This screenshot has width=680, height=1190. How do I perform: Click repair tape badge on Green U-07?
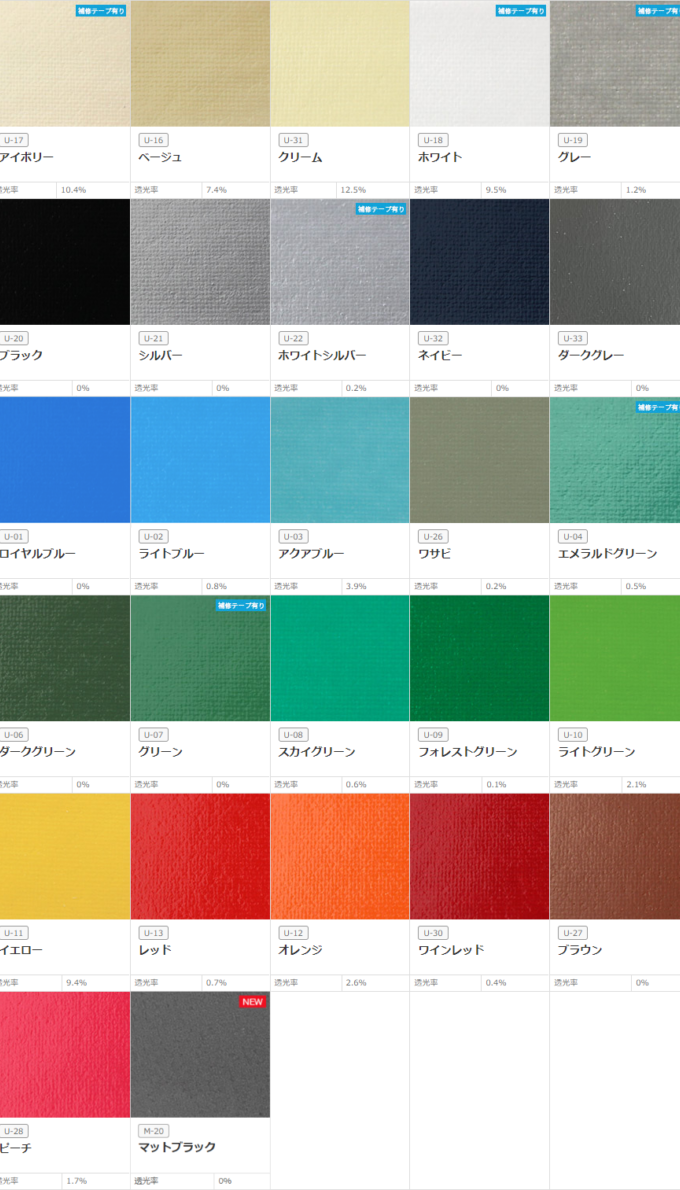[241, 605]
